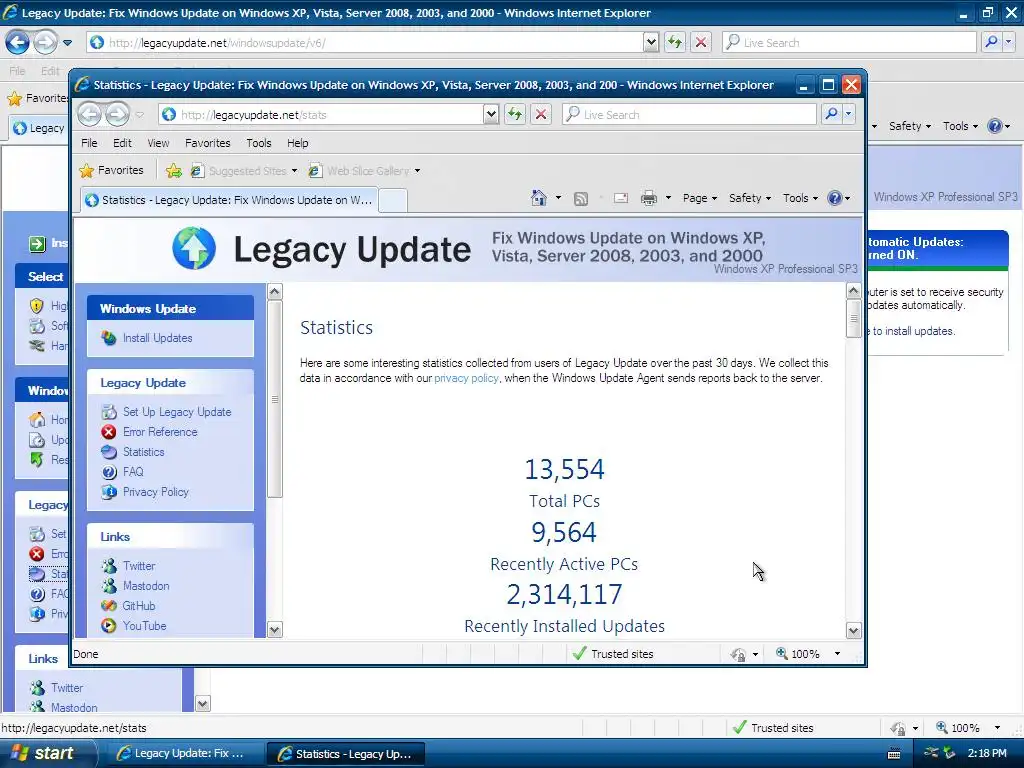The height and width of the screenshot is (768, 1024).
Task: Click sidebar scrollbar up arrow
Action: (275, 291)
